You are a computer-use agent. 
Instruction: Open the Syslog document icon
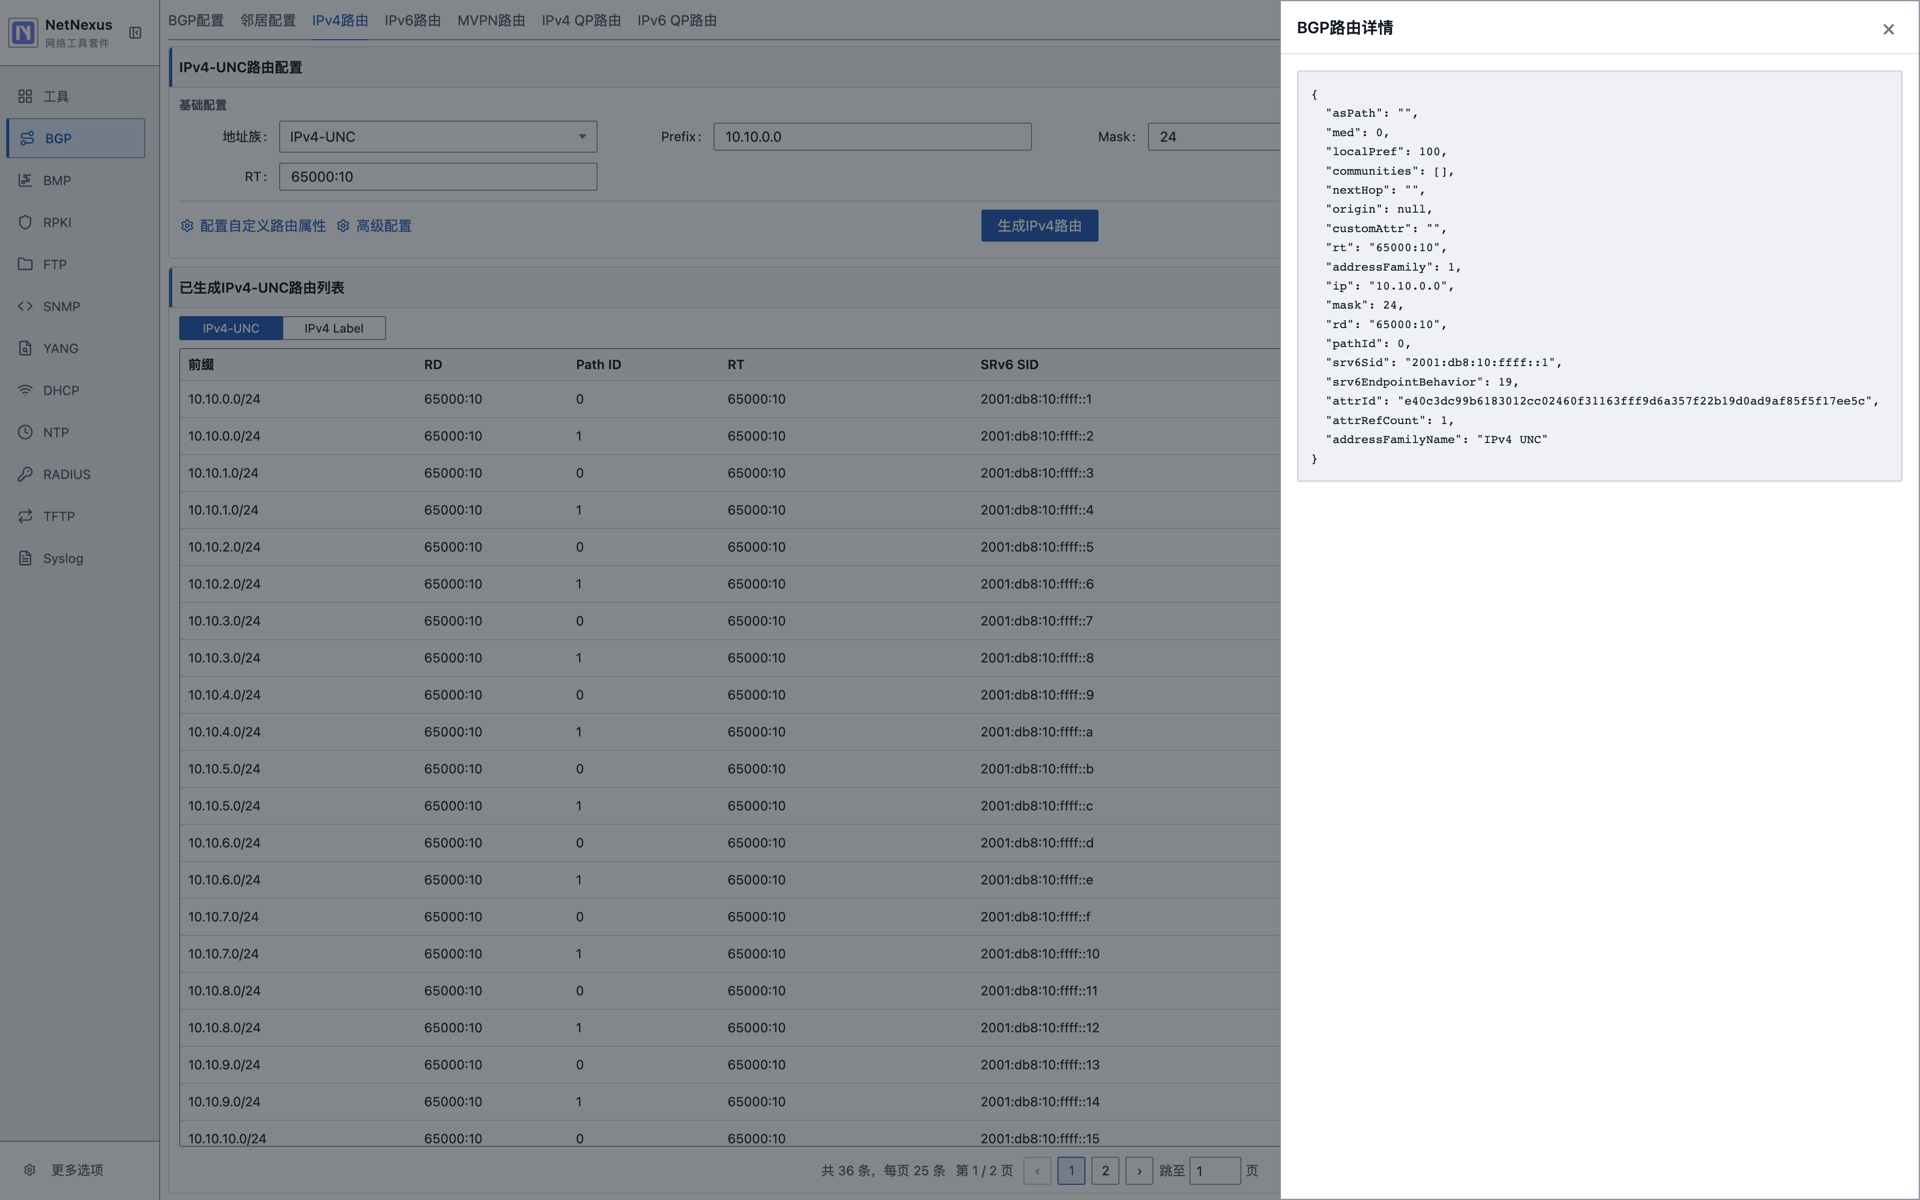click(25, 558)
